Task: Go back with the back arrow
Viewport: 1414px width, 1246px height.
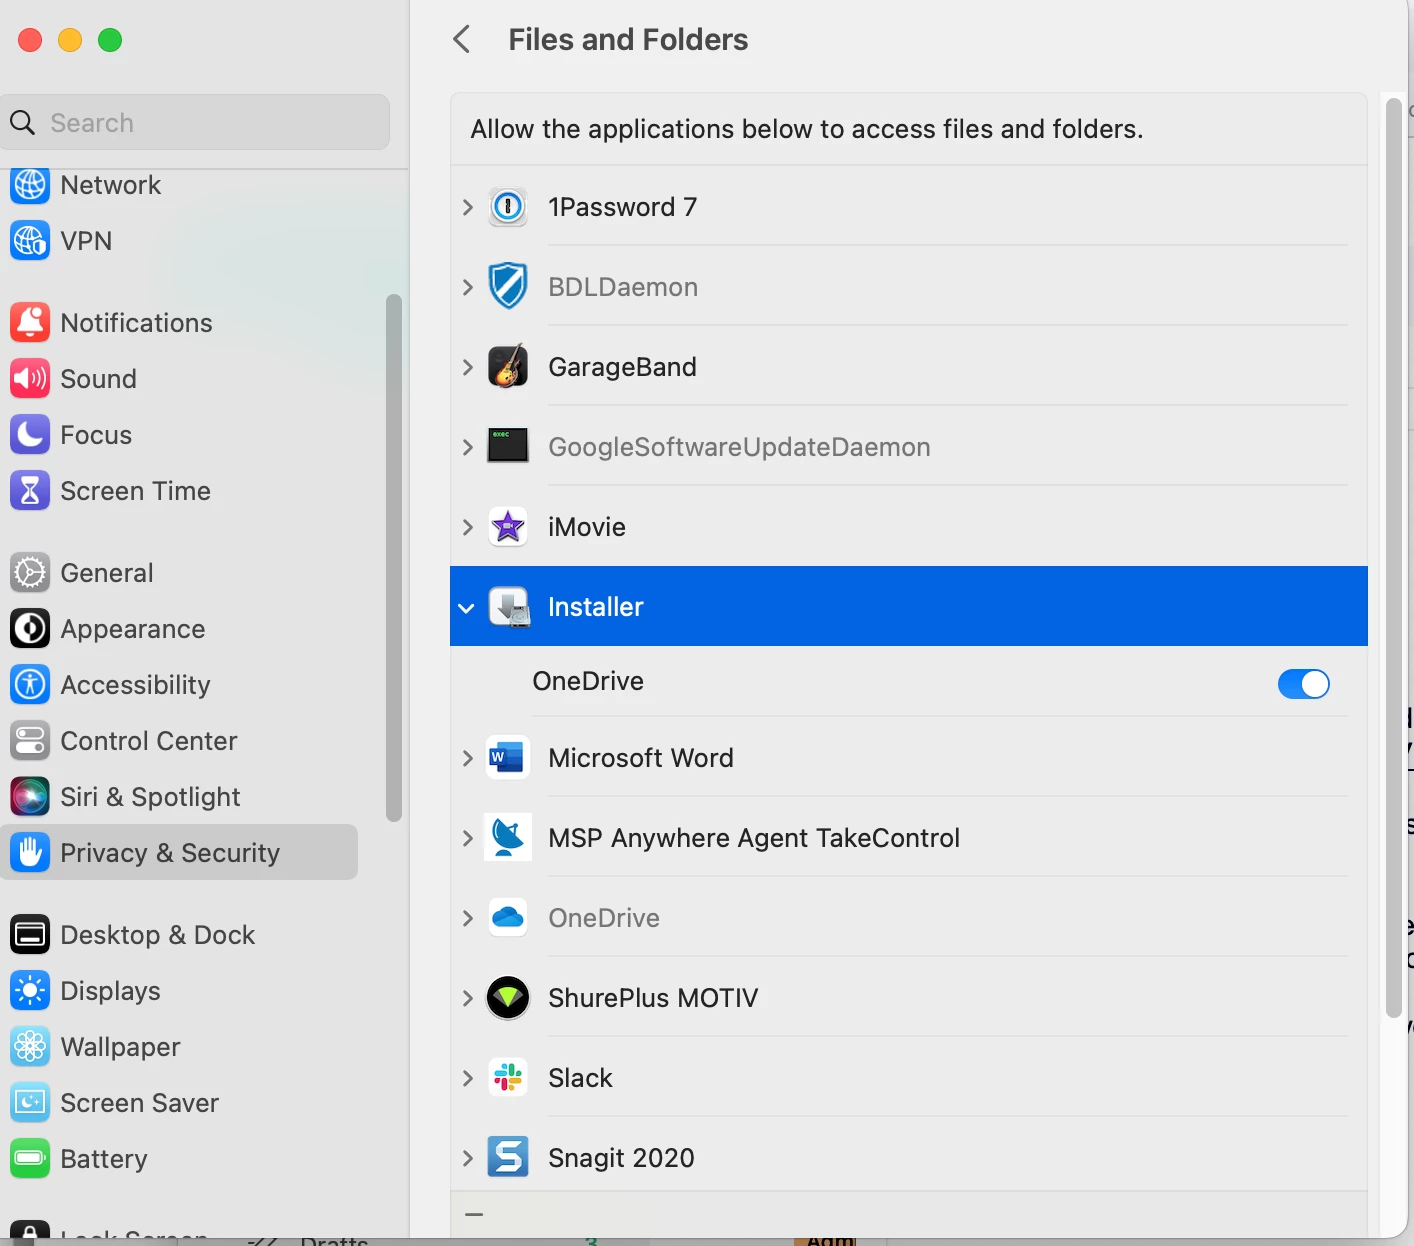Action: (462, 40)
